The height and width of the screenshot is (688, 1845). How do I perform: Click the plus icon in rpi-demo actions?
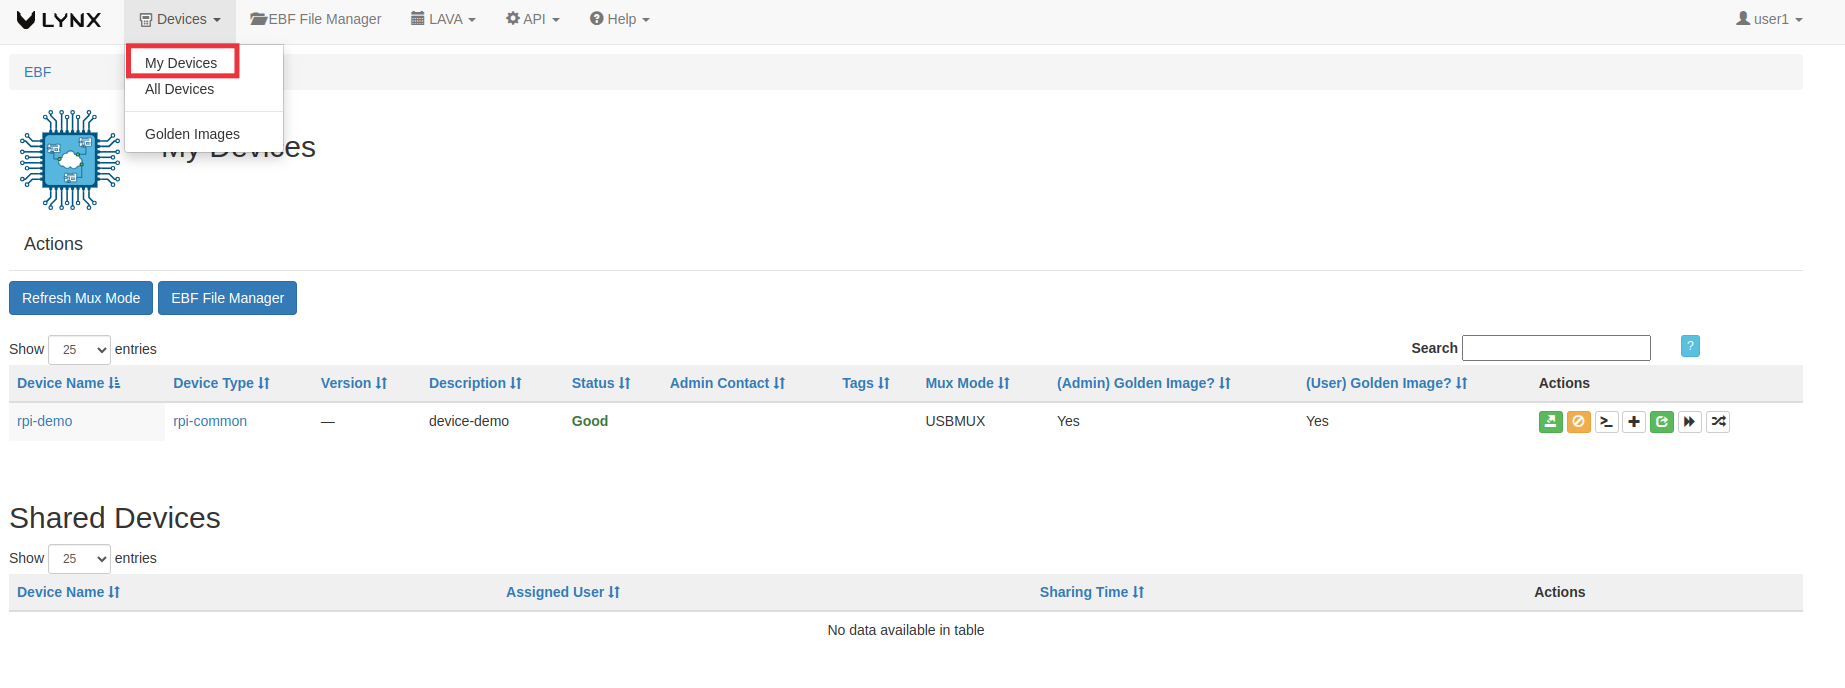click(1634, 422)
